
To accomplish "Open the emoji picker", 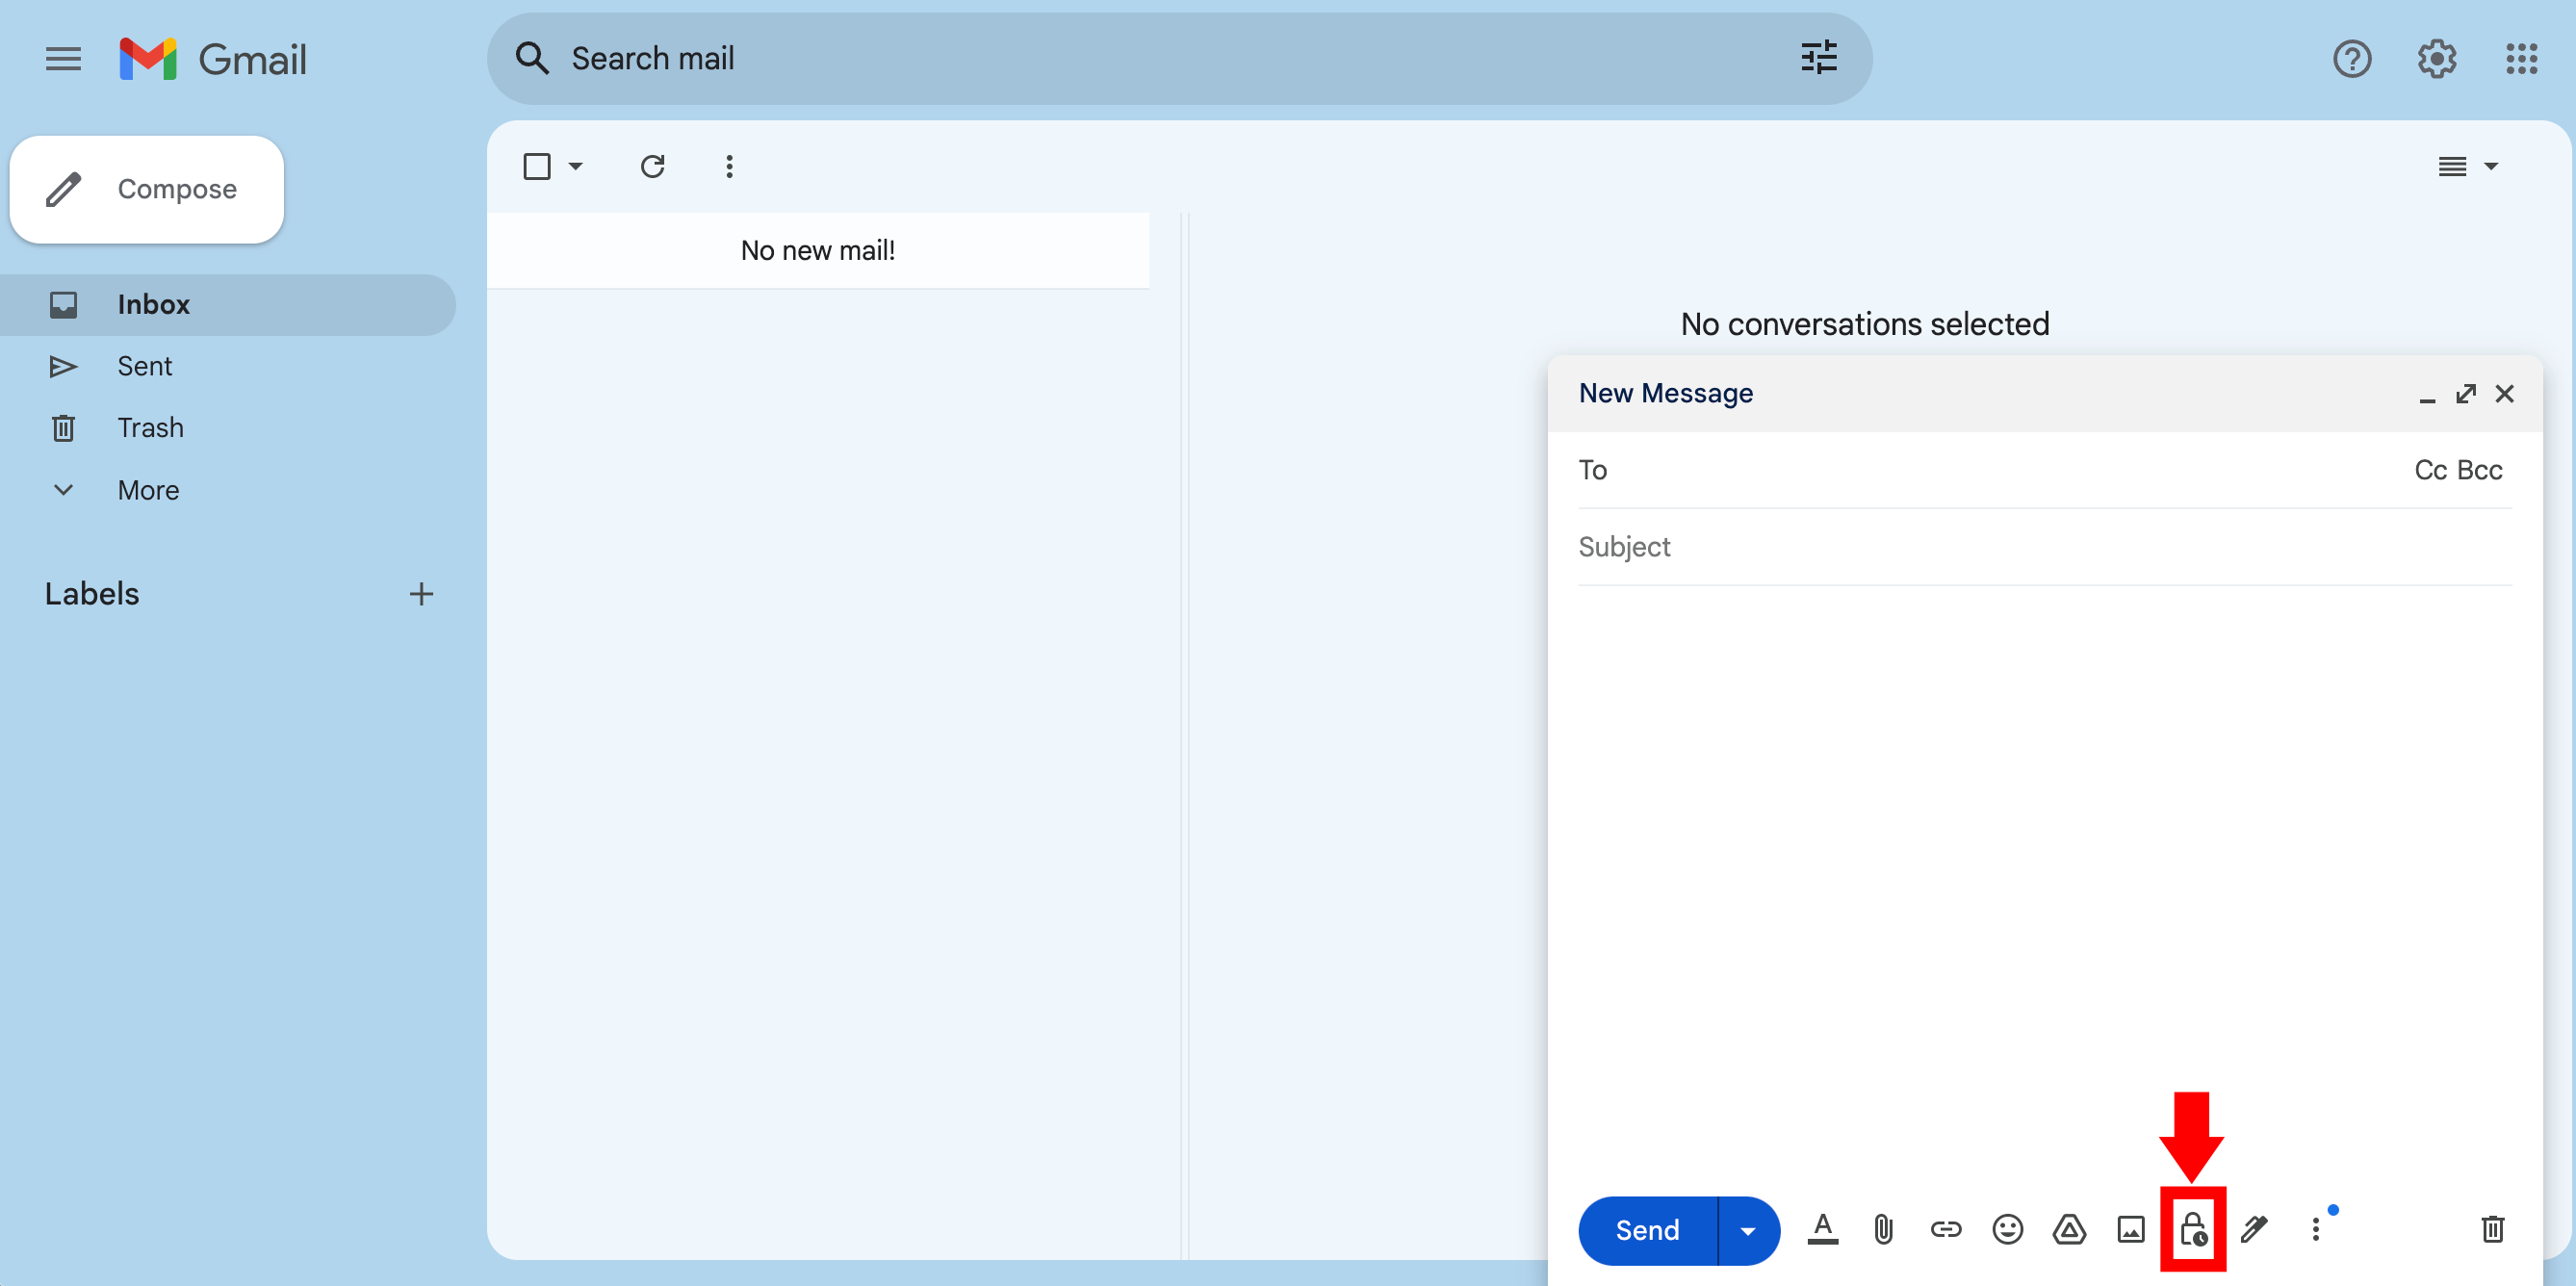I will (x=2007, y=1229).
